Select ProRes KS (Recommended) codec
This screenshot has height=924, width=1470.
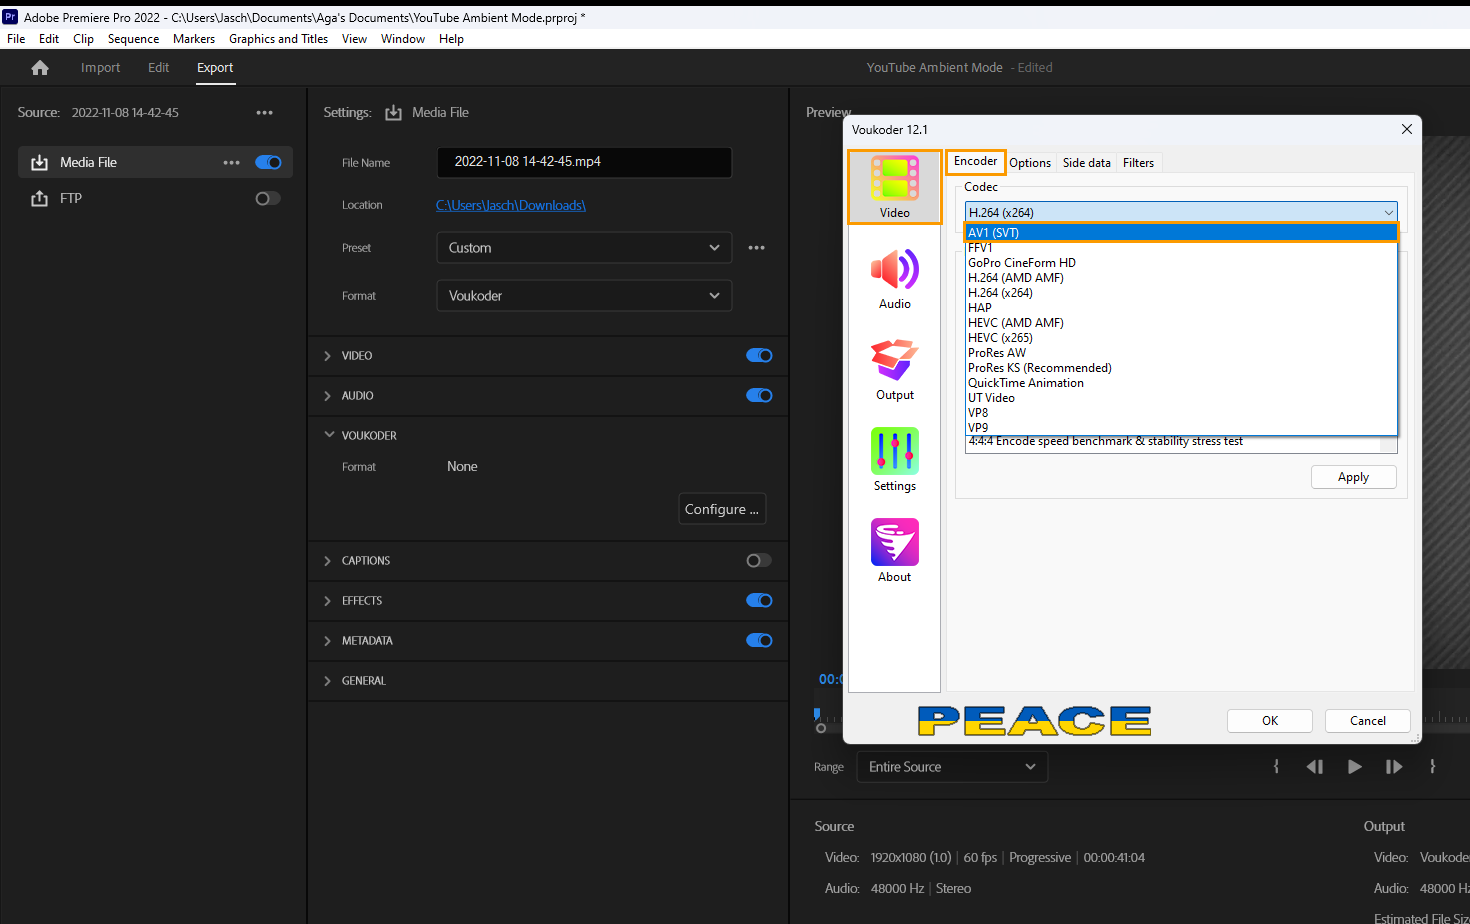pyautogui.click(x=1181, y=368)
